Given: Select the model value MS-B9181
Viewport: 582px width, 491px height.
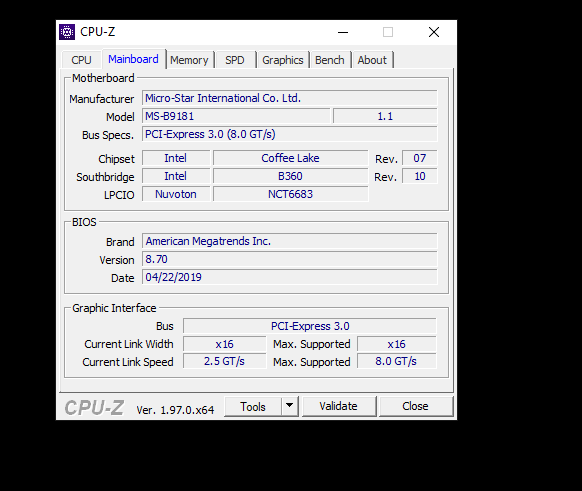Looking at the screenshot, I should 236,116.
